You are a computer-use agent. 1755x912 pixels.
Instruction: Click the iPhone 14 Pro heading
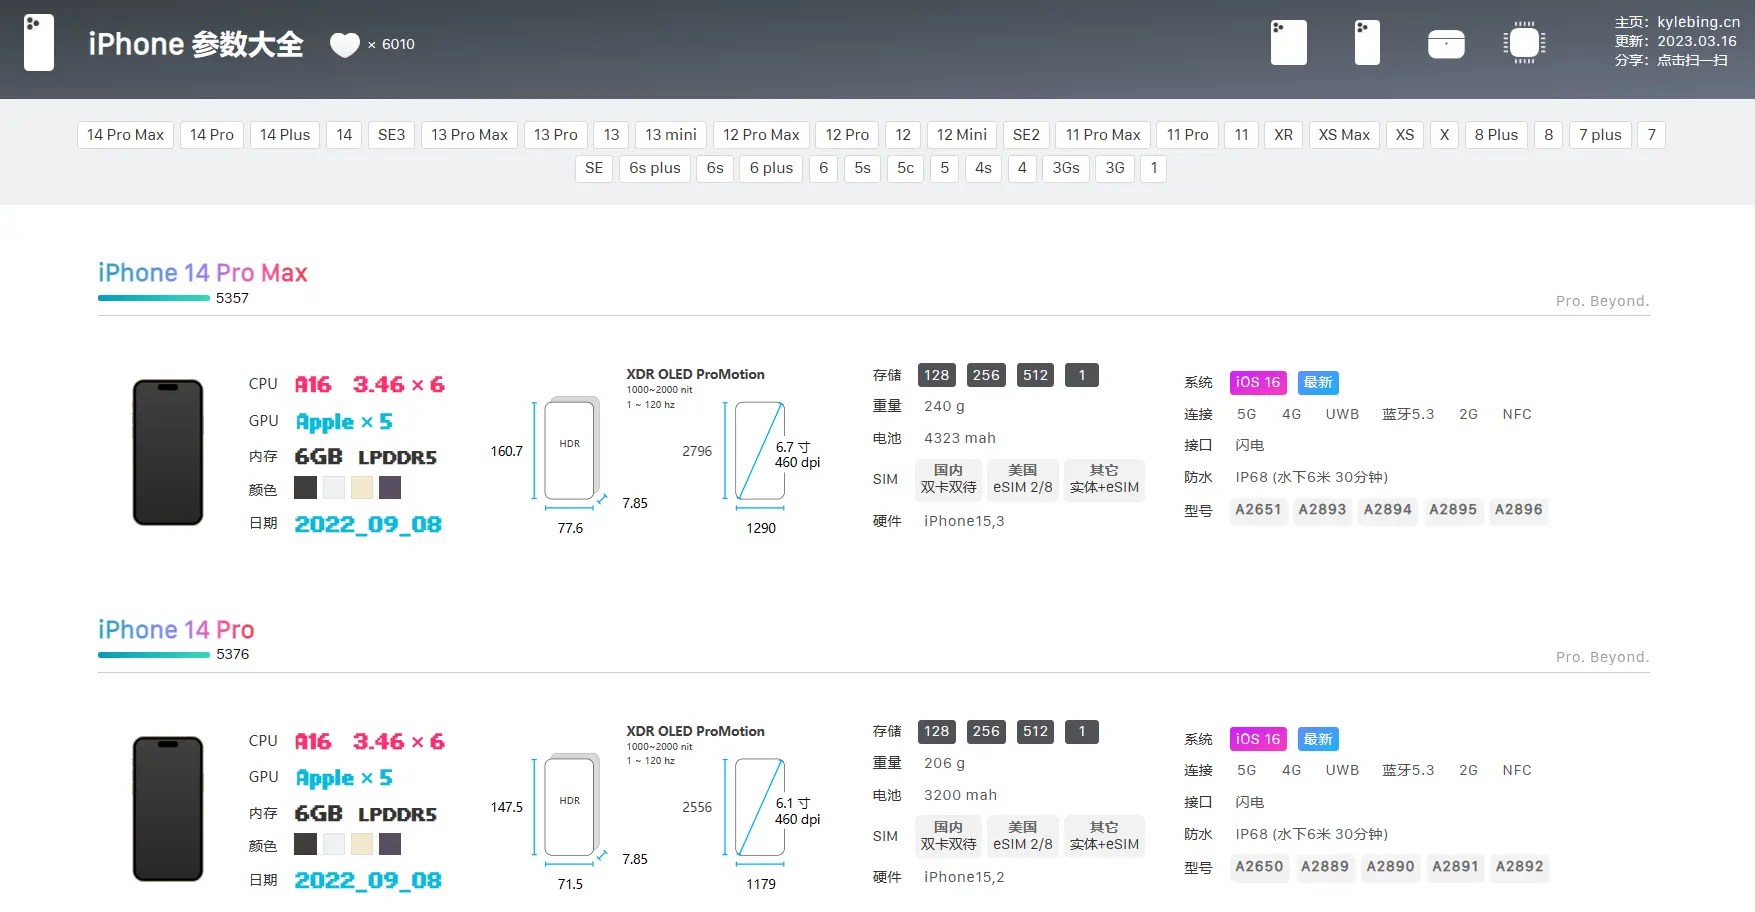pos(176,630)
